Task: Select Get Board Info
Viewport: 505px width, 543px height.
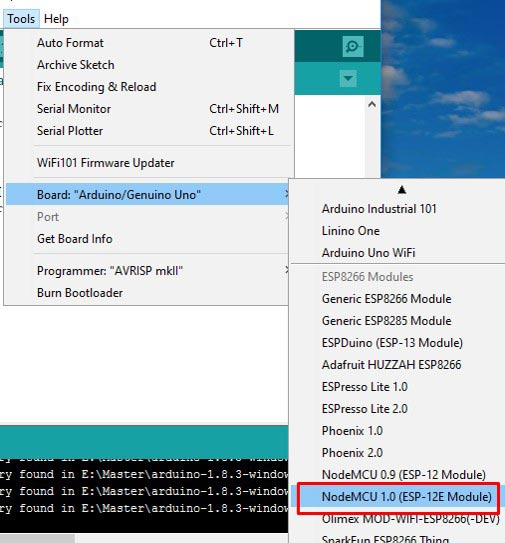Action: click(x=147, y=239)
